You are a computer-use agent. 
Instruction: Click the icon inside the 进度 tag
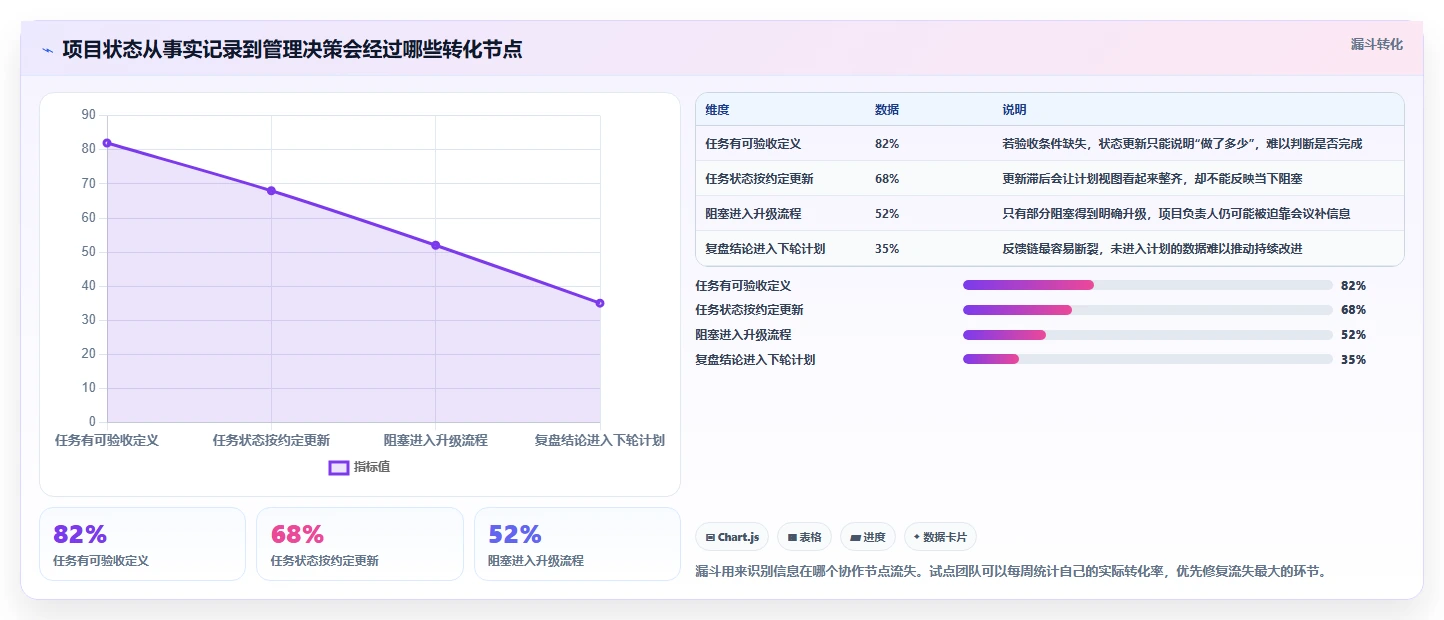[855, 538]
